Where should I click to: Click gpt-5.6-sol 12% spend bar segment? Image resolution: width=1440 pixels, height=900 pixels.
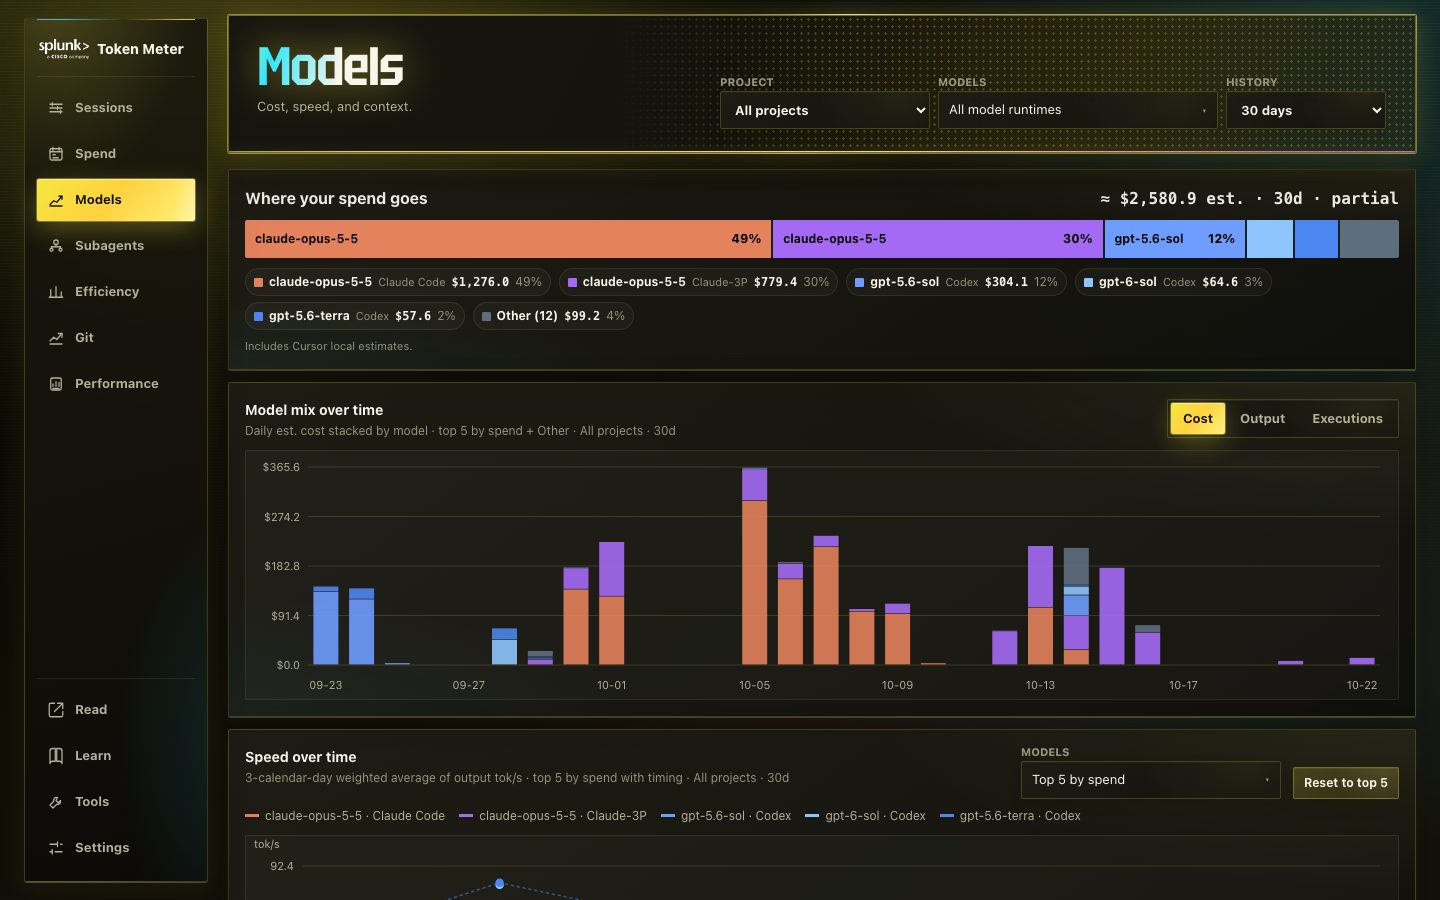1175,239
